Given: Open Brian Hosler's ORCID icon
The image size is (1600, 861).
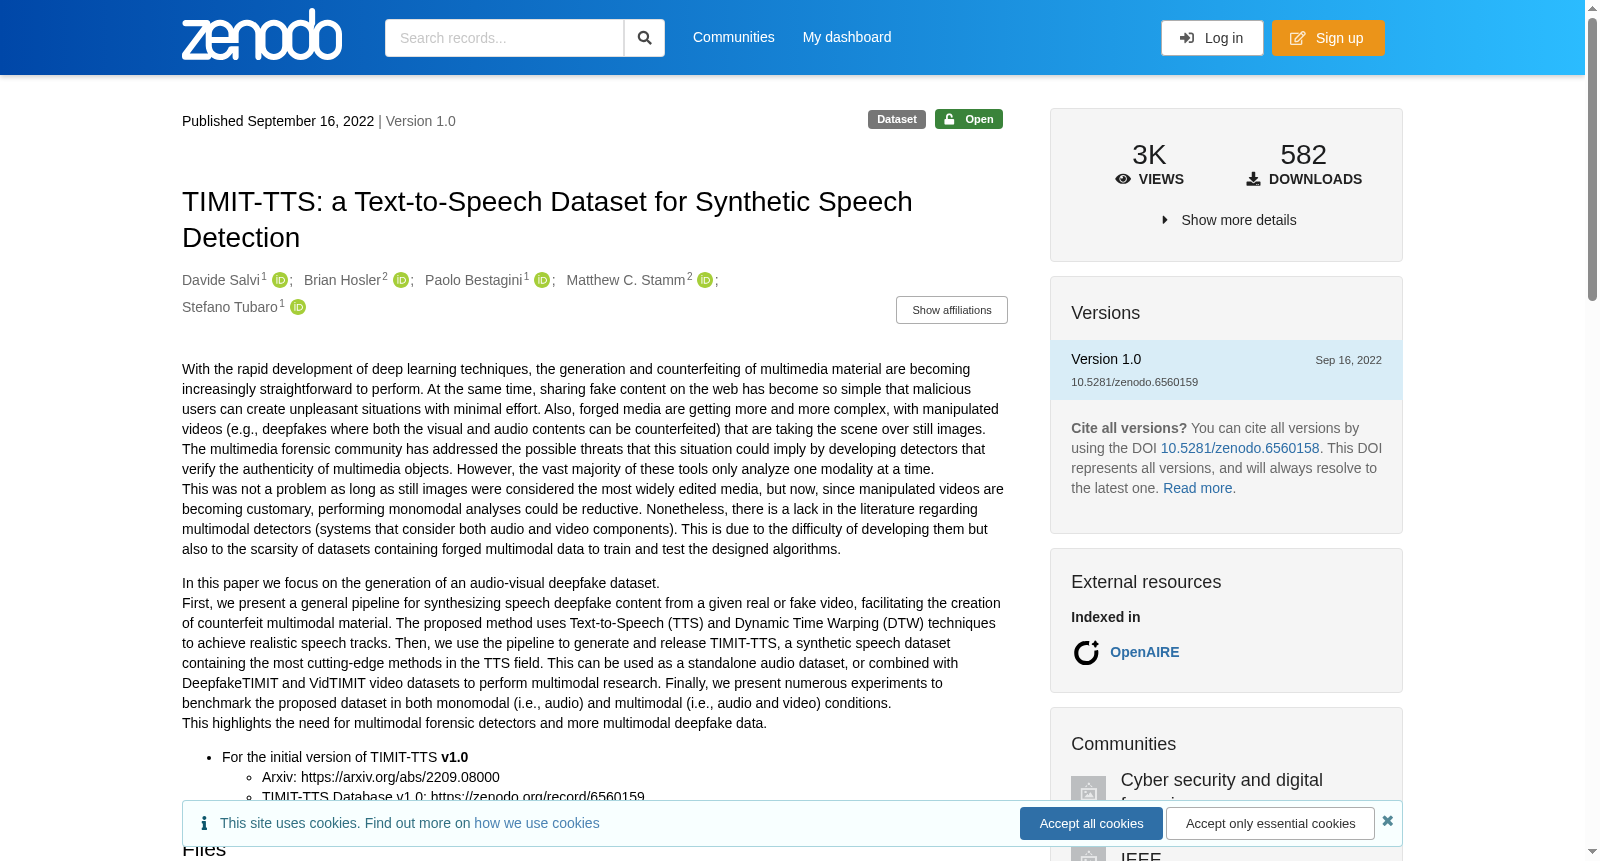Looking at the screenshot, I should (401, 280).
